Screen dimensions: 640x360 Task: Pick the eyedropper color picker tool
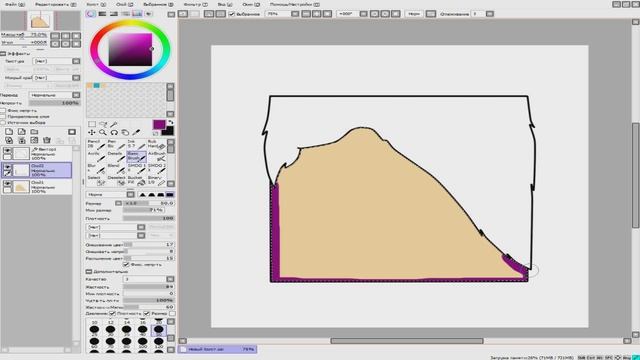(136, 132)
